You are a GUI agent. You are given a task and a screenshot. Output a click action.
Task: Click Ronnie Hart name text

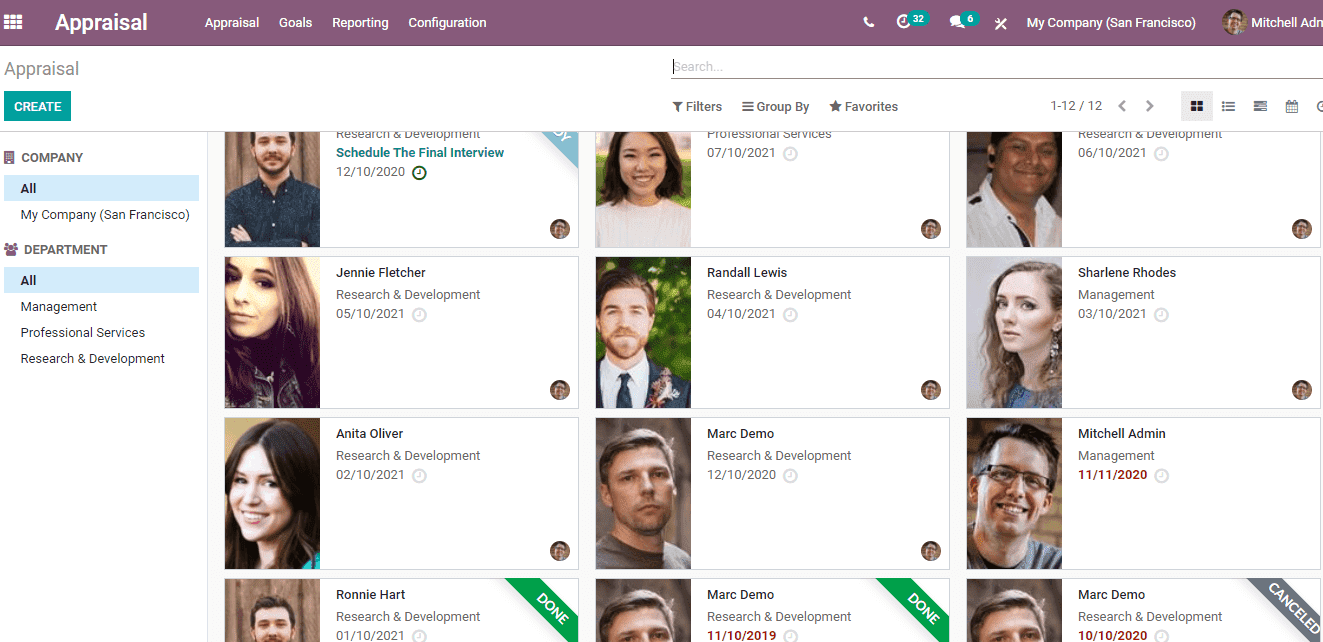(x=371, y=595)
